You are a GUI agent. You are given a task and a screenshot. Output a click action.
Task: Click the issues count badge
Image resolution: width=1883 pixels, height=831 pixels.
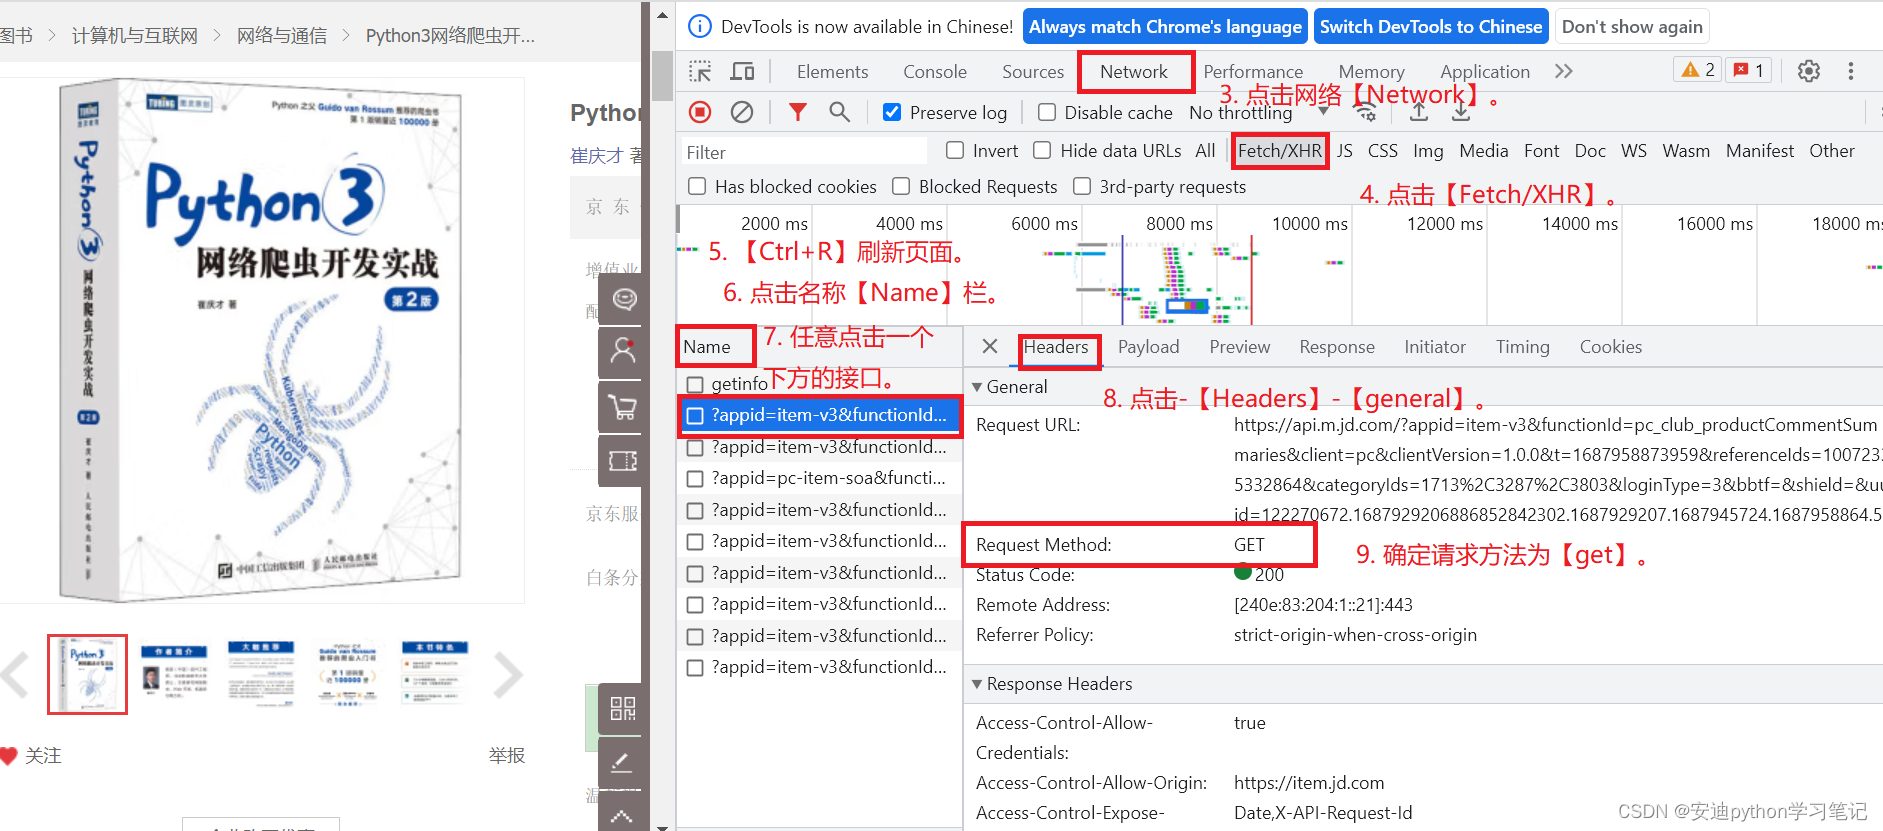point(1750,70)
